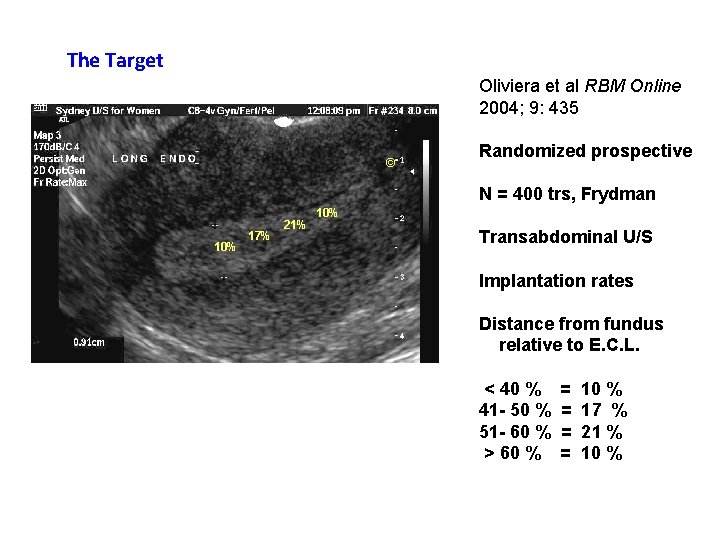
Task: Click the yellow "21%" label on ultrasound
Action: click(294, 225)
